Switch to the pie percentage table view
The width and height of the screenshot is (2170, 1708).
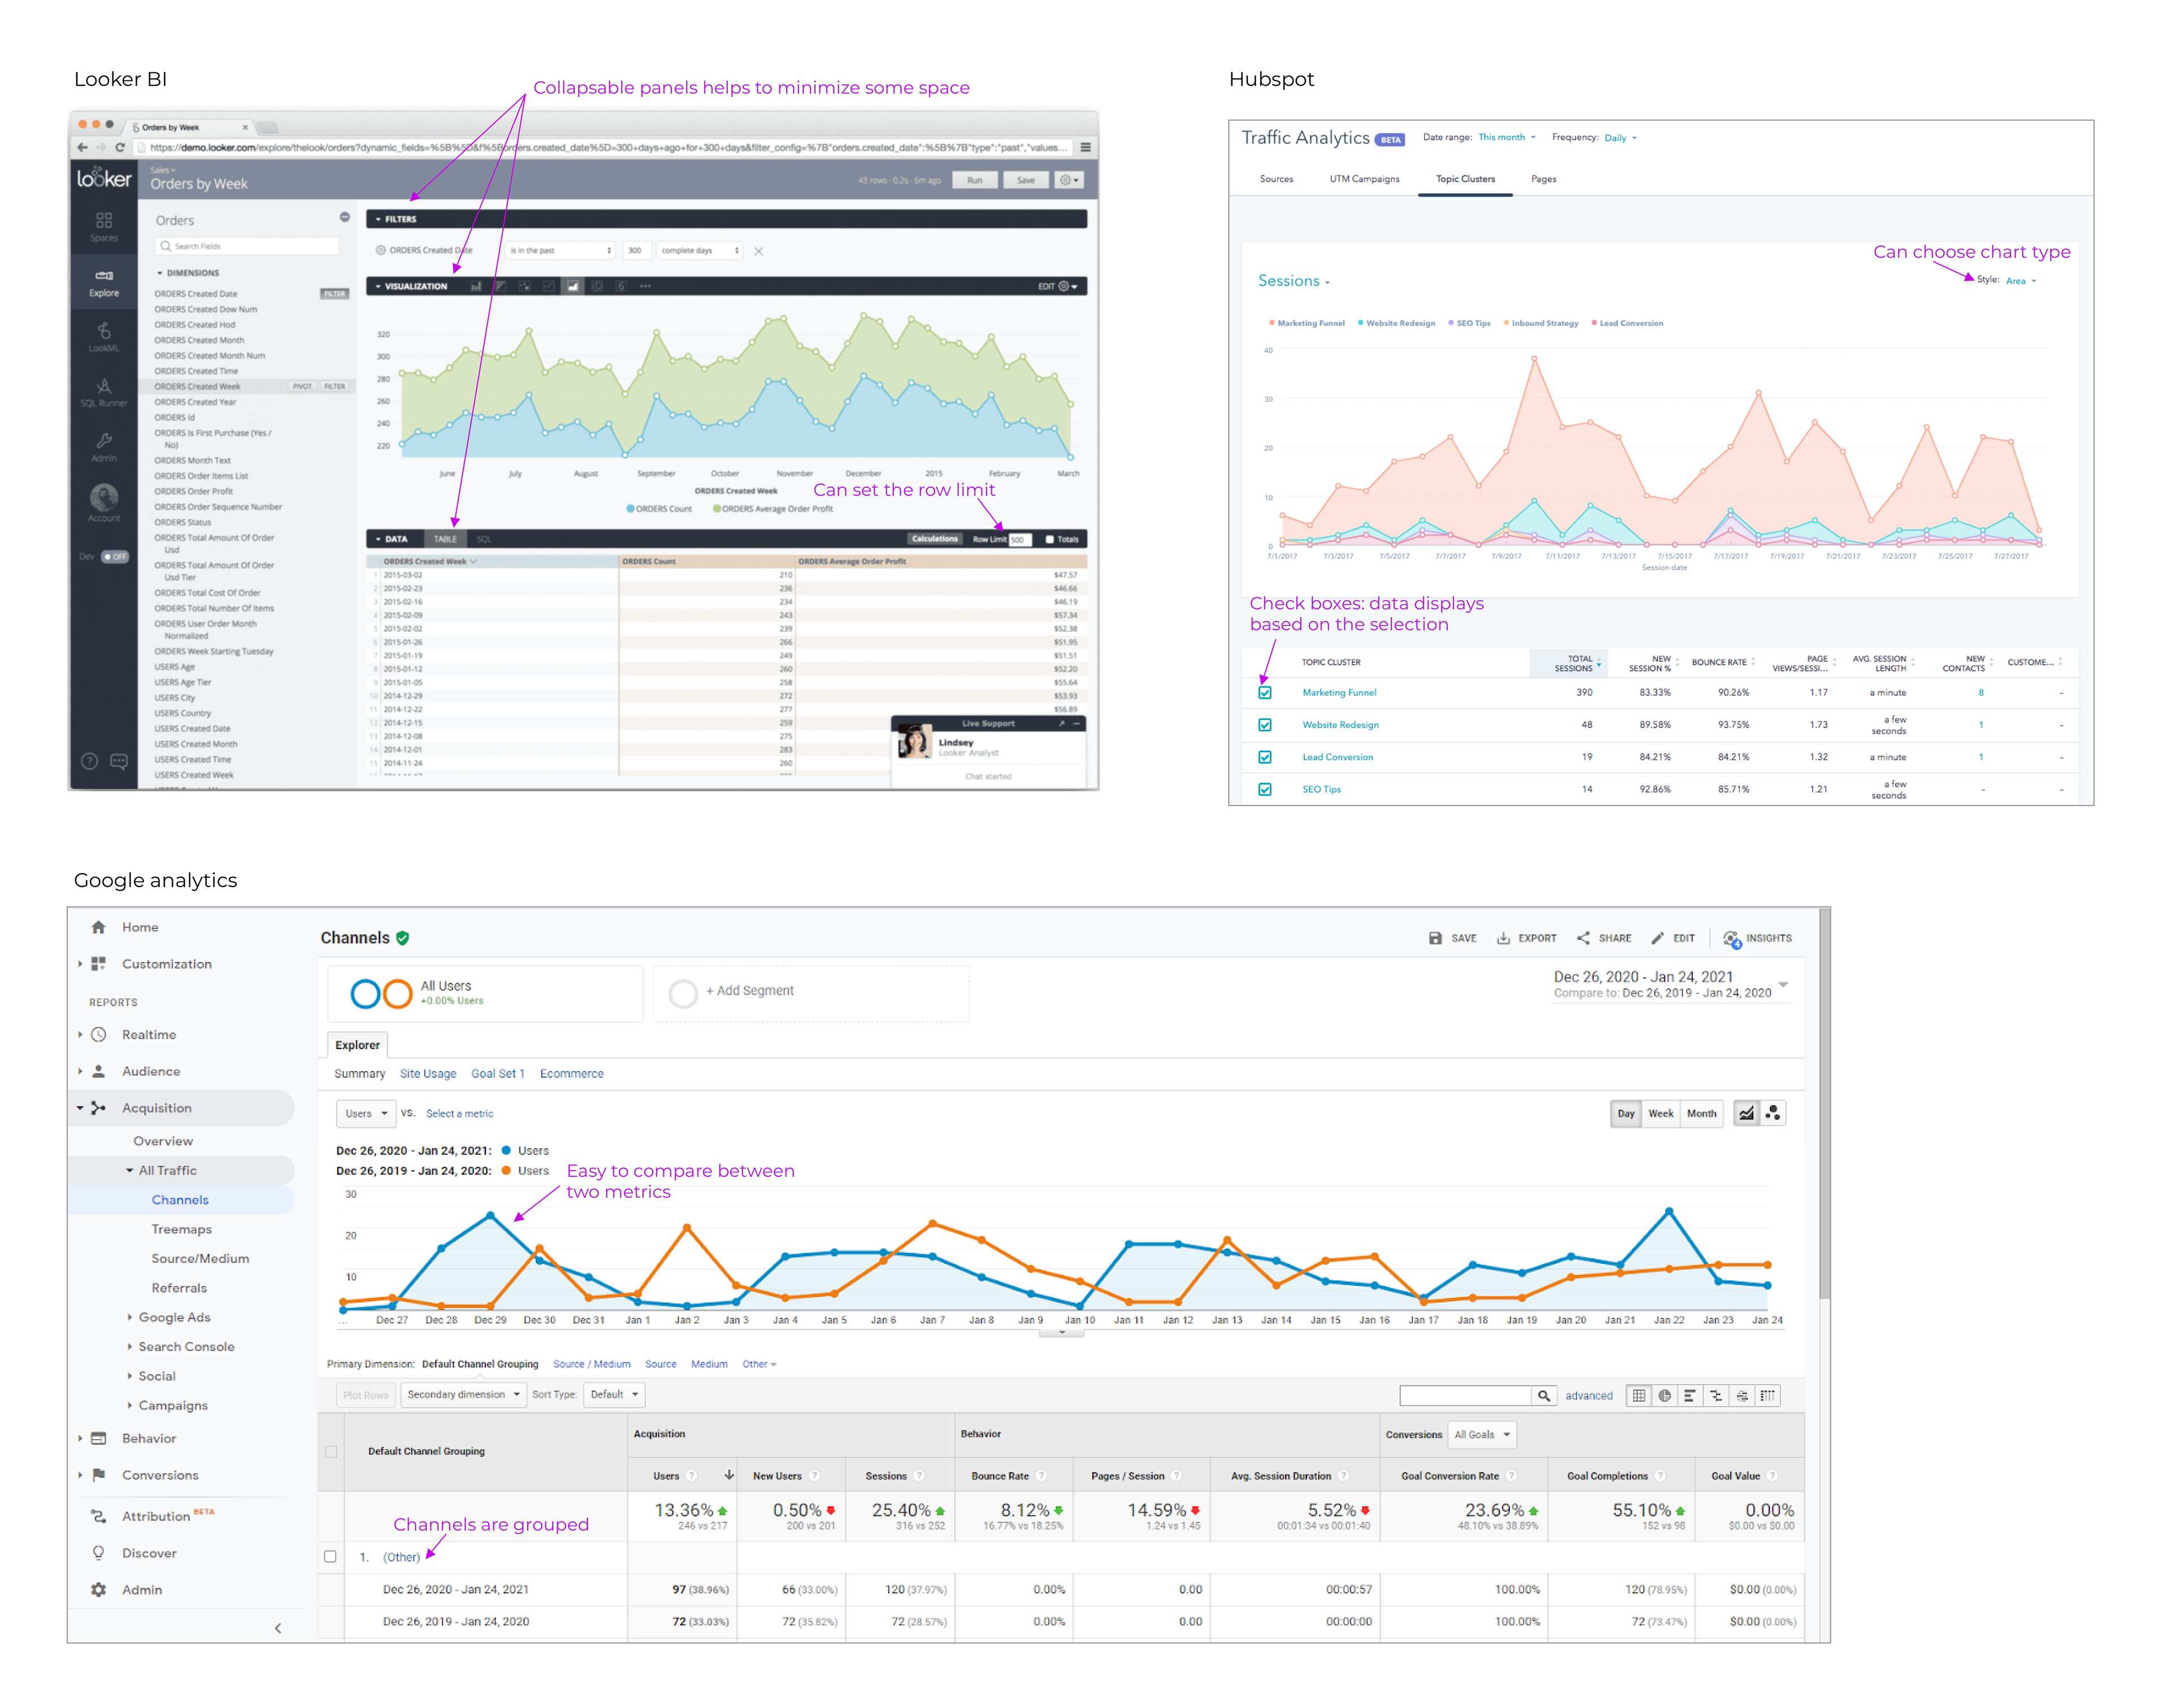pyautogui.click(x=1664, y=1395)
